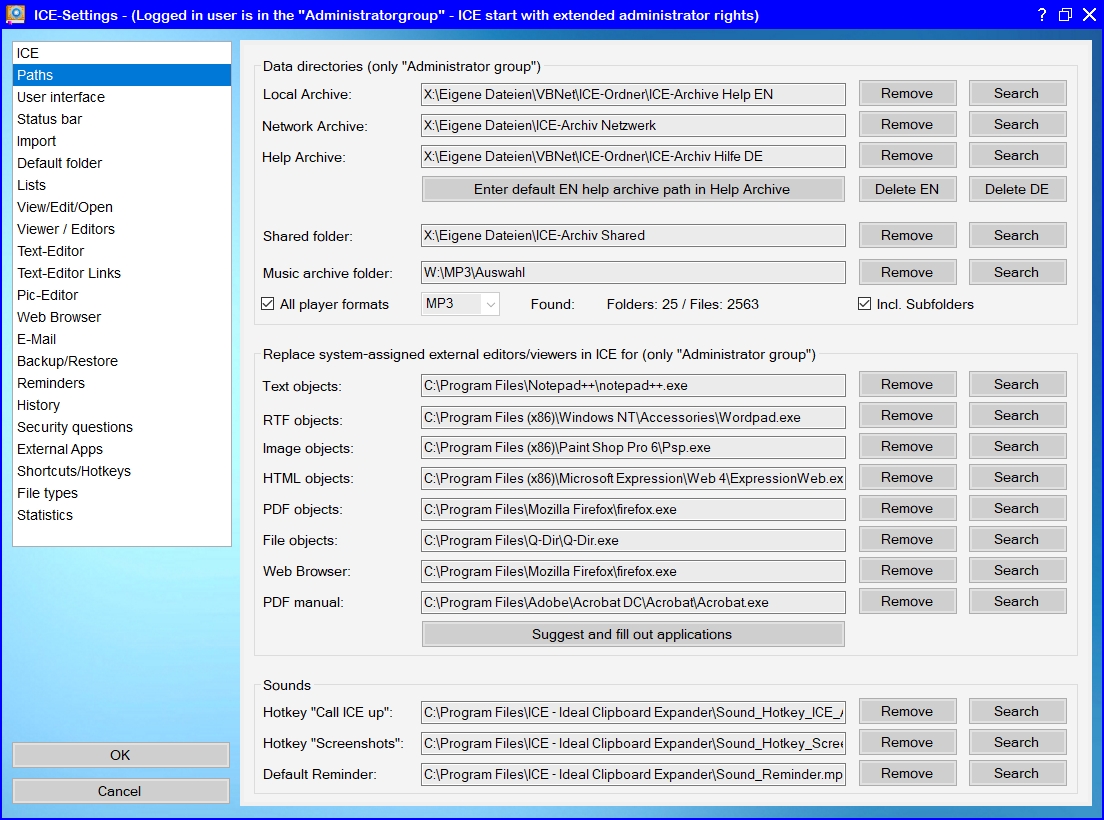Uncheck the Incl. Subfolders checkbox

(864, 304)
